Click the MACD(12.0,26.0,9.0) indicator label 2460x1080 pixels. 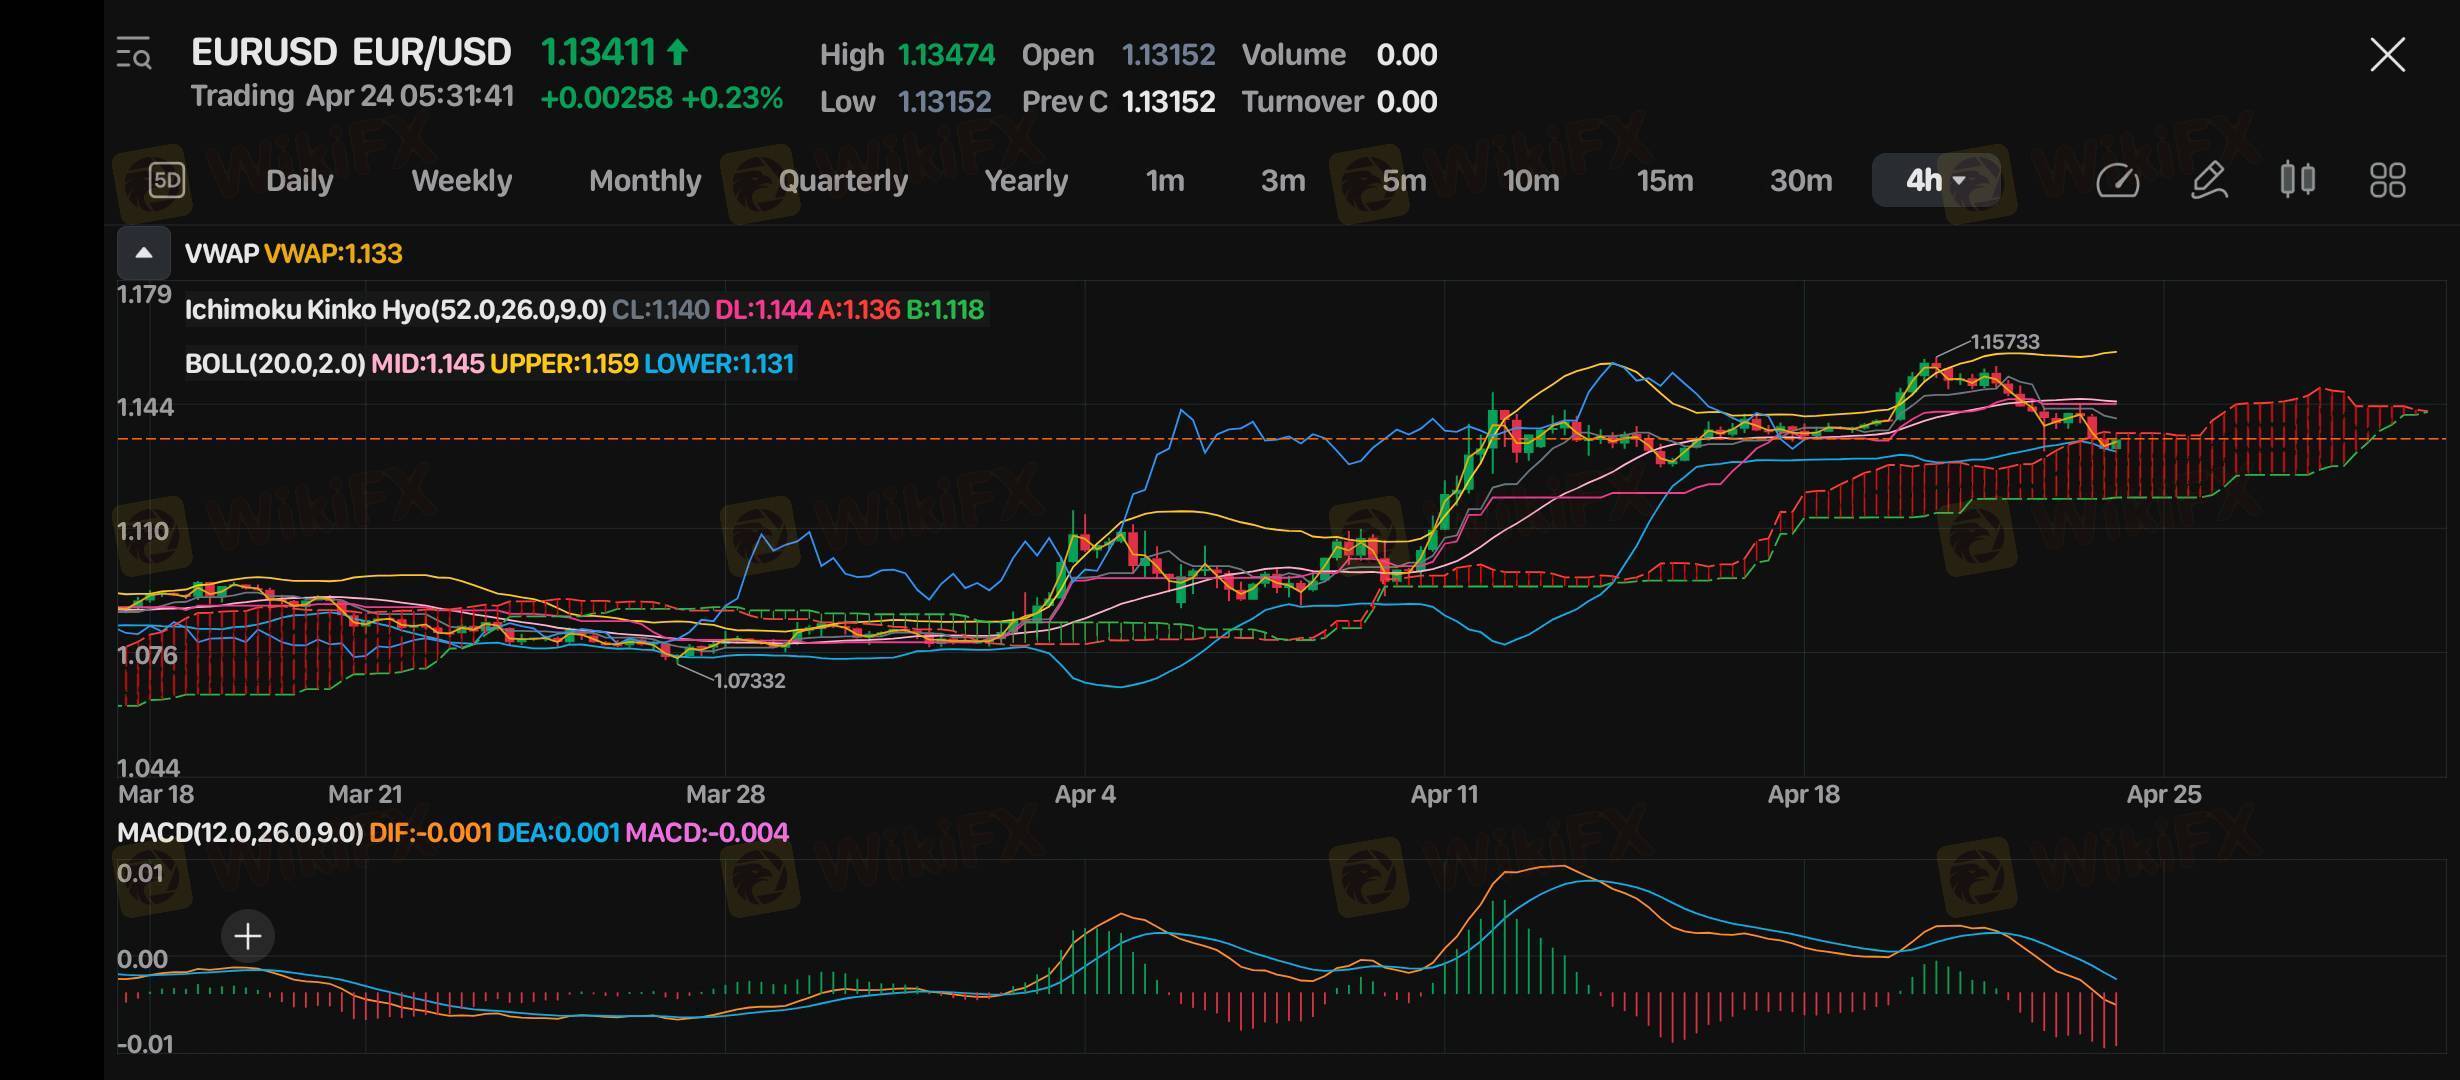(x=240, y=832)
